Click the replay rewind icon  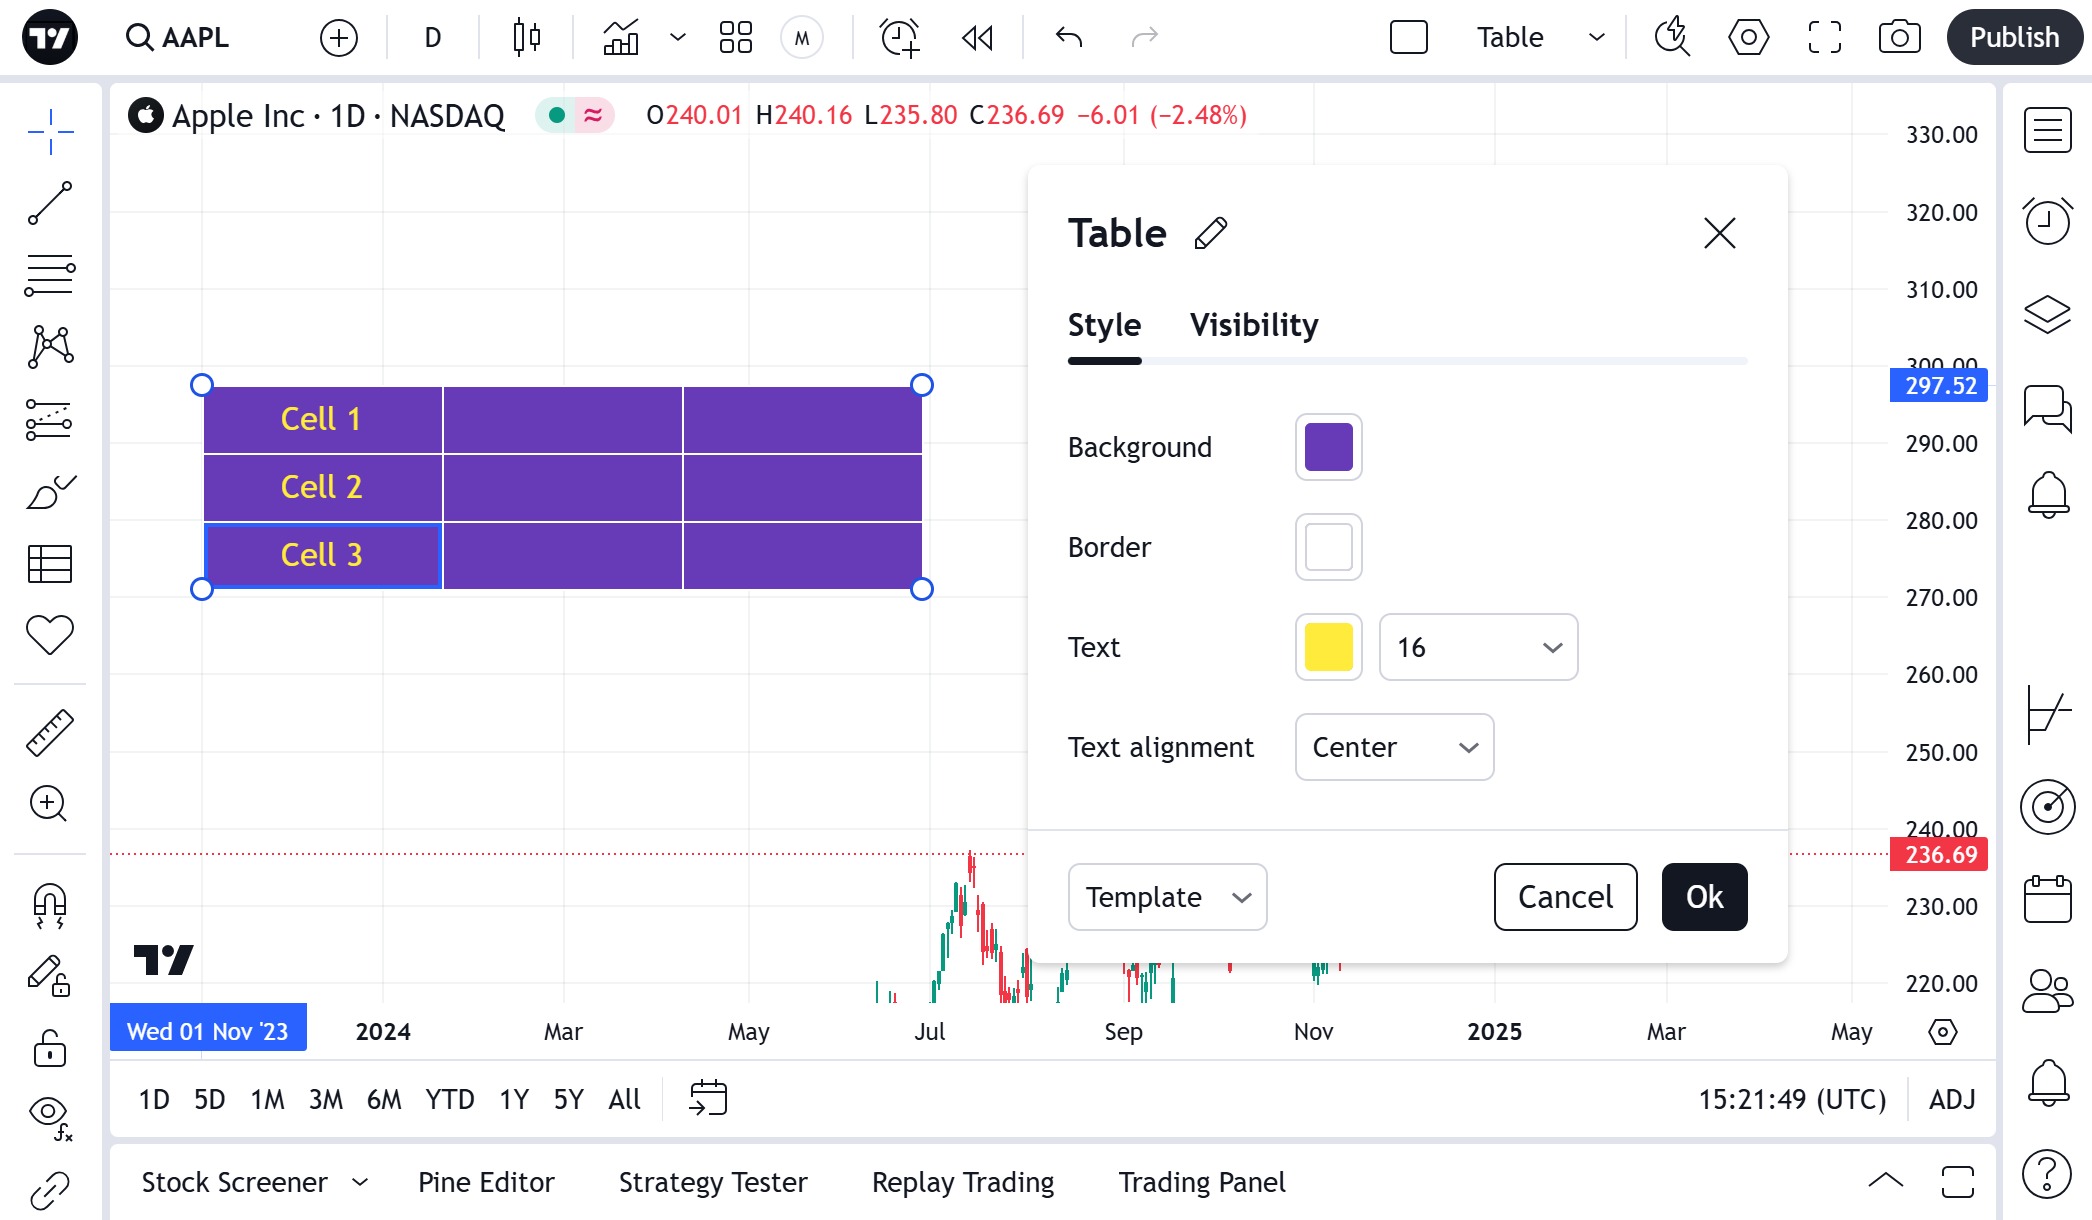[977, 38]
